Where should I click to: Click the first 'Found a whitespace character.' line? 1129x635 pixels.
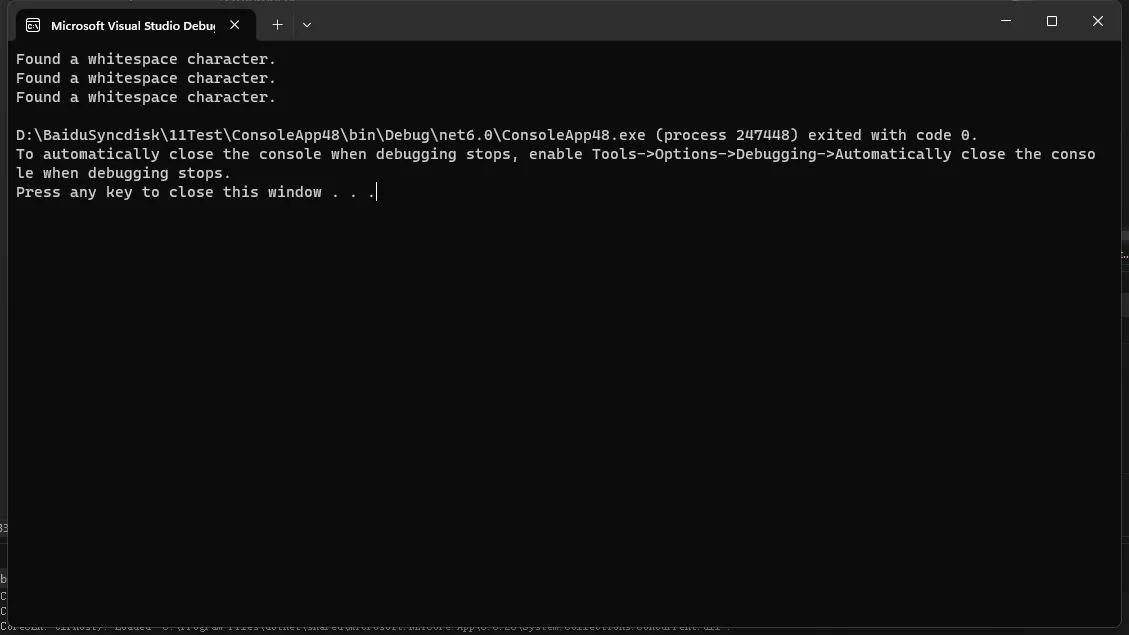pyautogui.click(x=146, y=59)
